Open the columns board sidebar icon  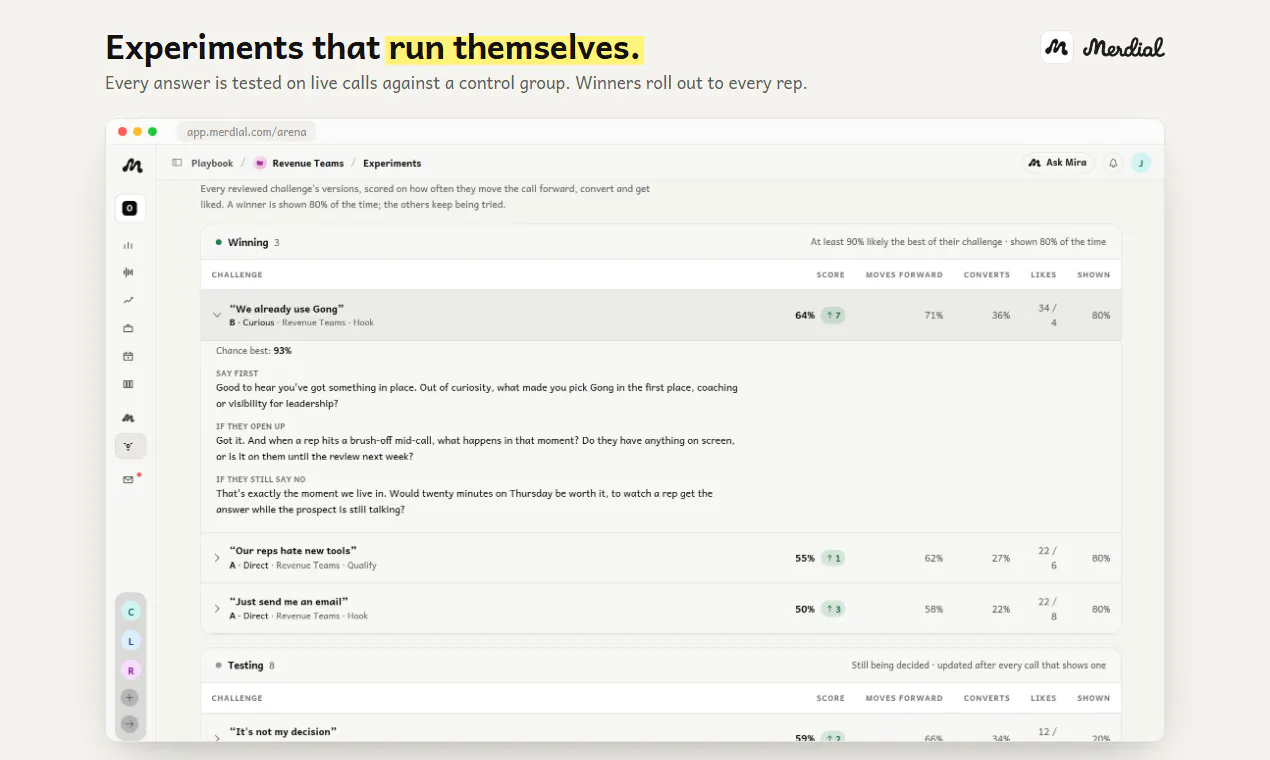click(128, 384)
